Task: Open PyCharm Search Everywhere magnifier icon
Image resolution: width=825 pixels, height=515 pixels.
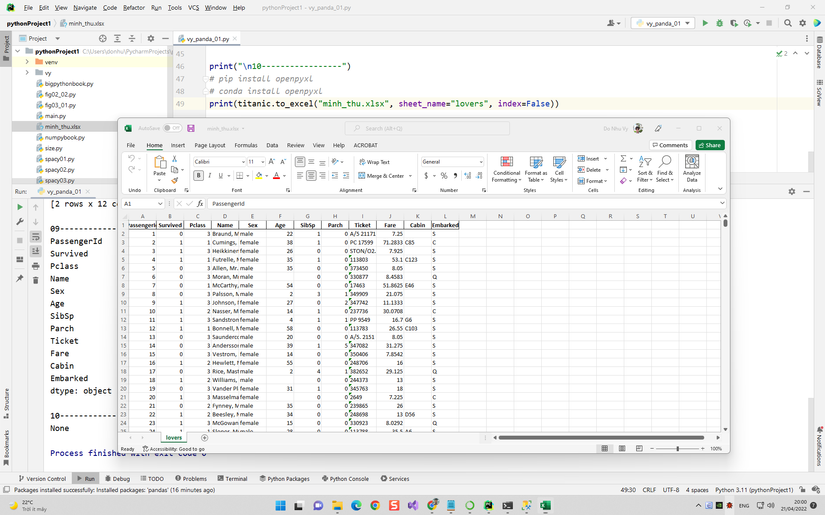Action: click(788, 23)
